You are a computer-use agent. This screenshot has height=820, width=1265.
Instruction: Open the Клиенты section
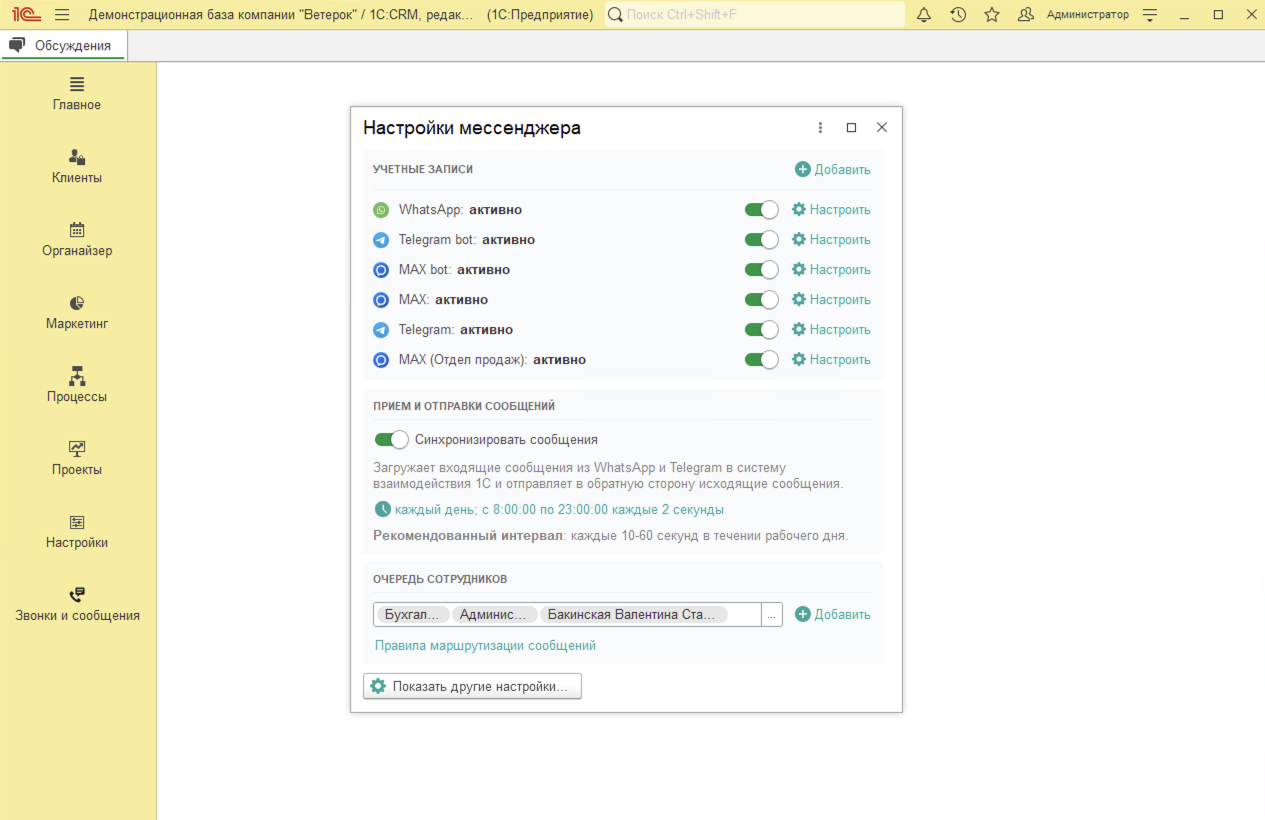(x=77, y=166)
